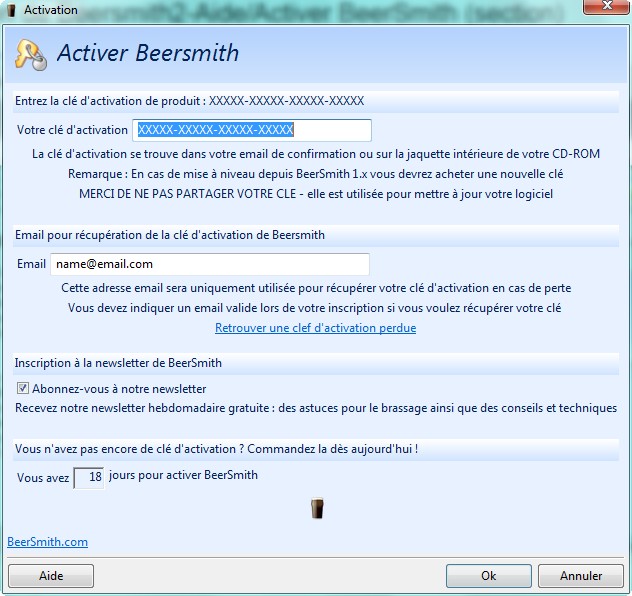Click 'Email pour récupération' section header
The image size is (632, 596).
[169, 235]
